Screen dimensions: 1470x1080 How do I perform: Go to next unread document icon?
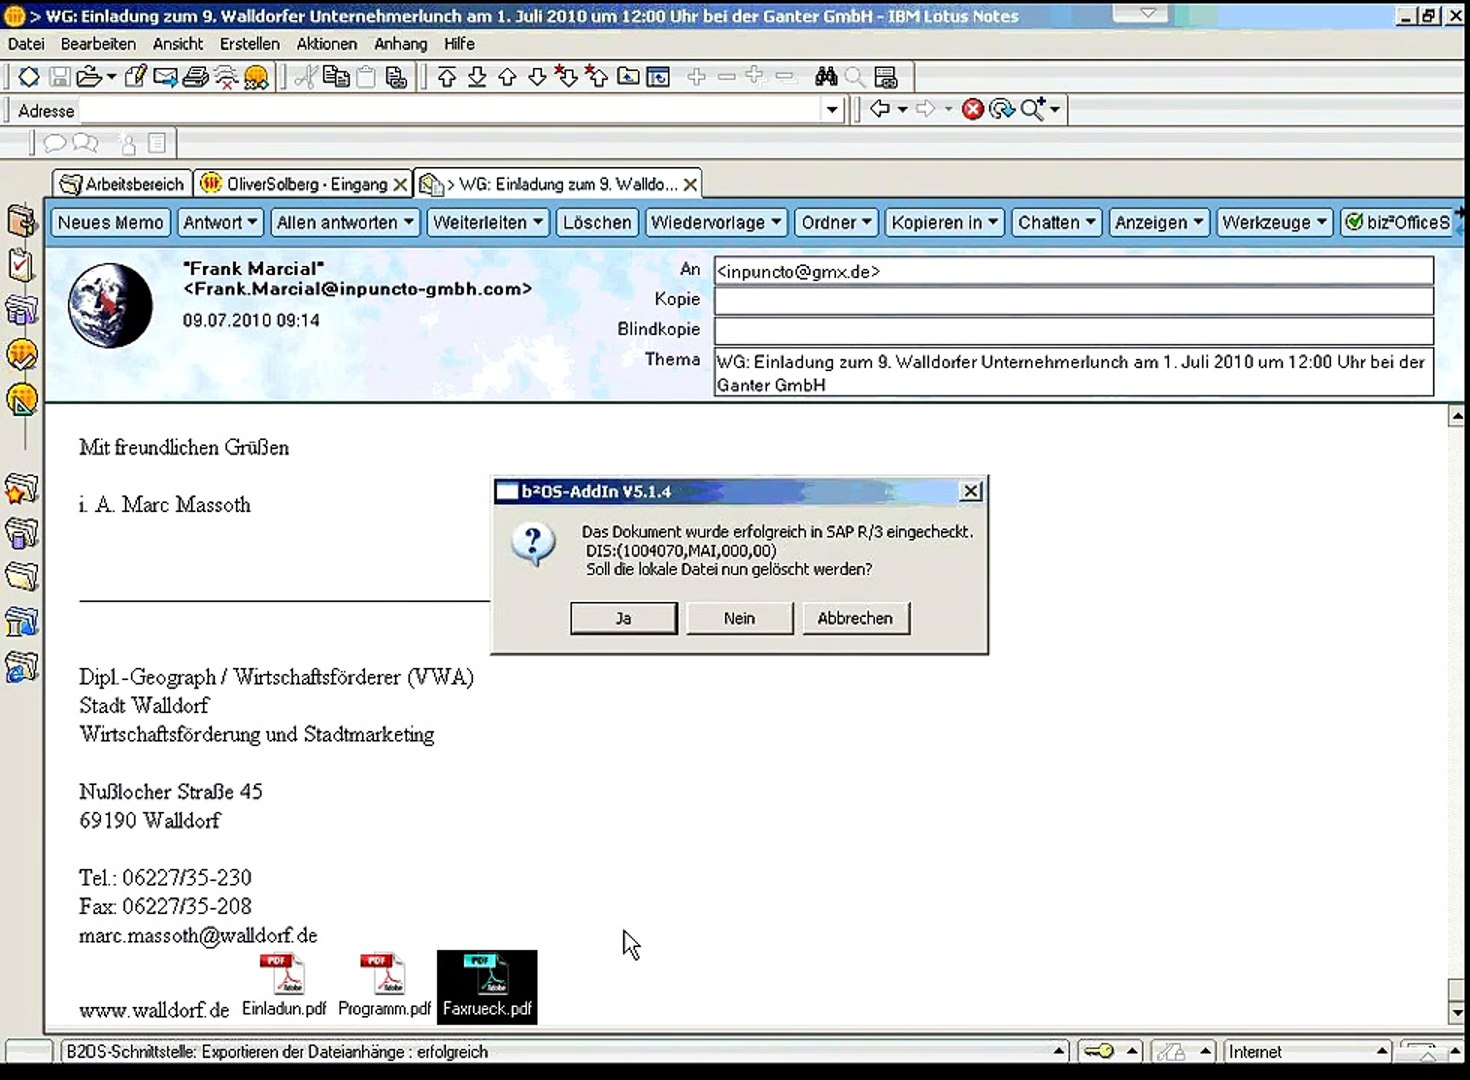click(x=567, y=77)
